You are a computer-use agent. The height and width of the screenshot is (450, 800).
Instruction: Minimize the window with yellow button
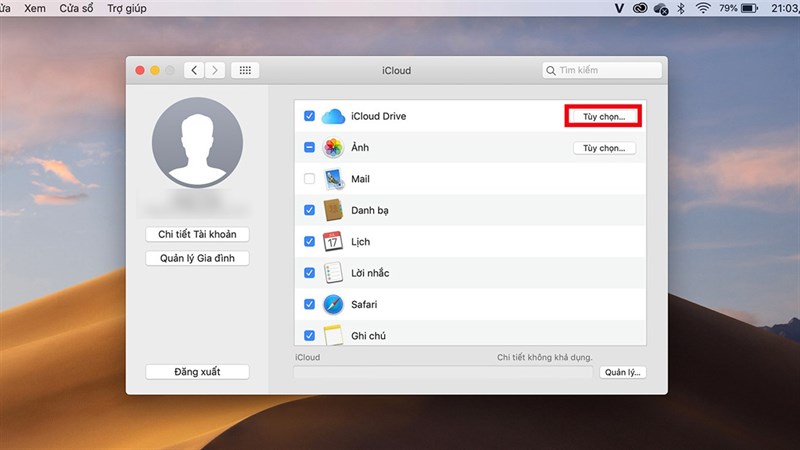point(155,70)
